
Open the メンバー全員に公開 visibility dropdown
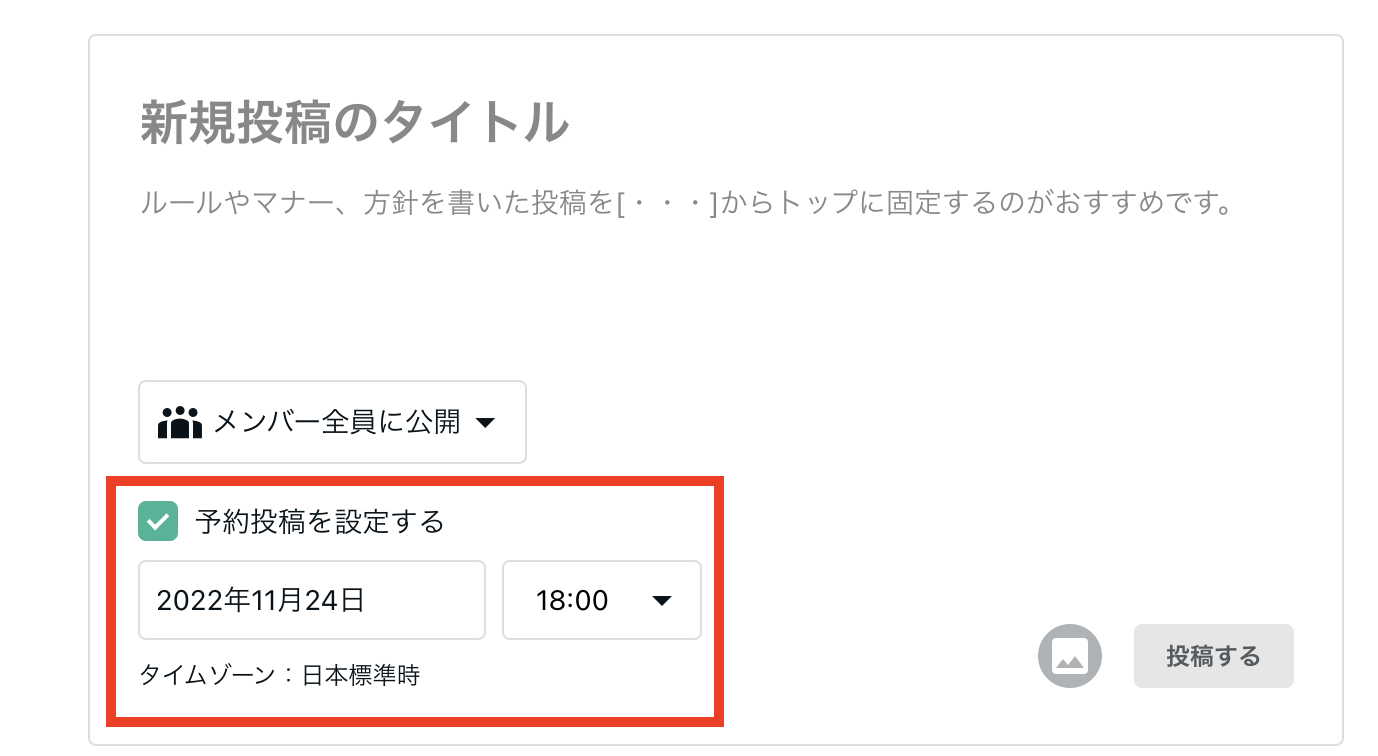point(332,422)
